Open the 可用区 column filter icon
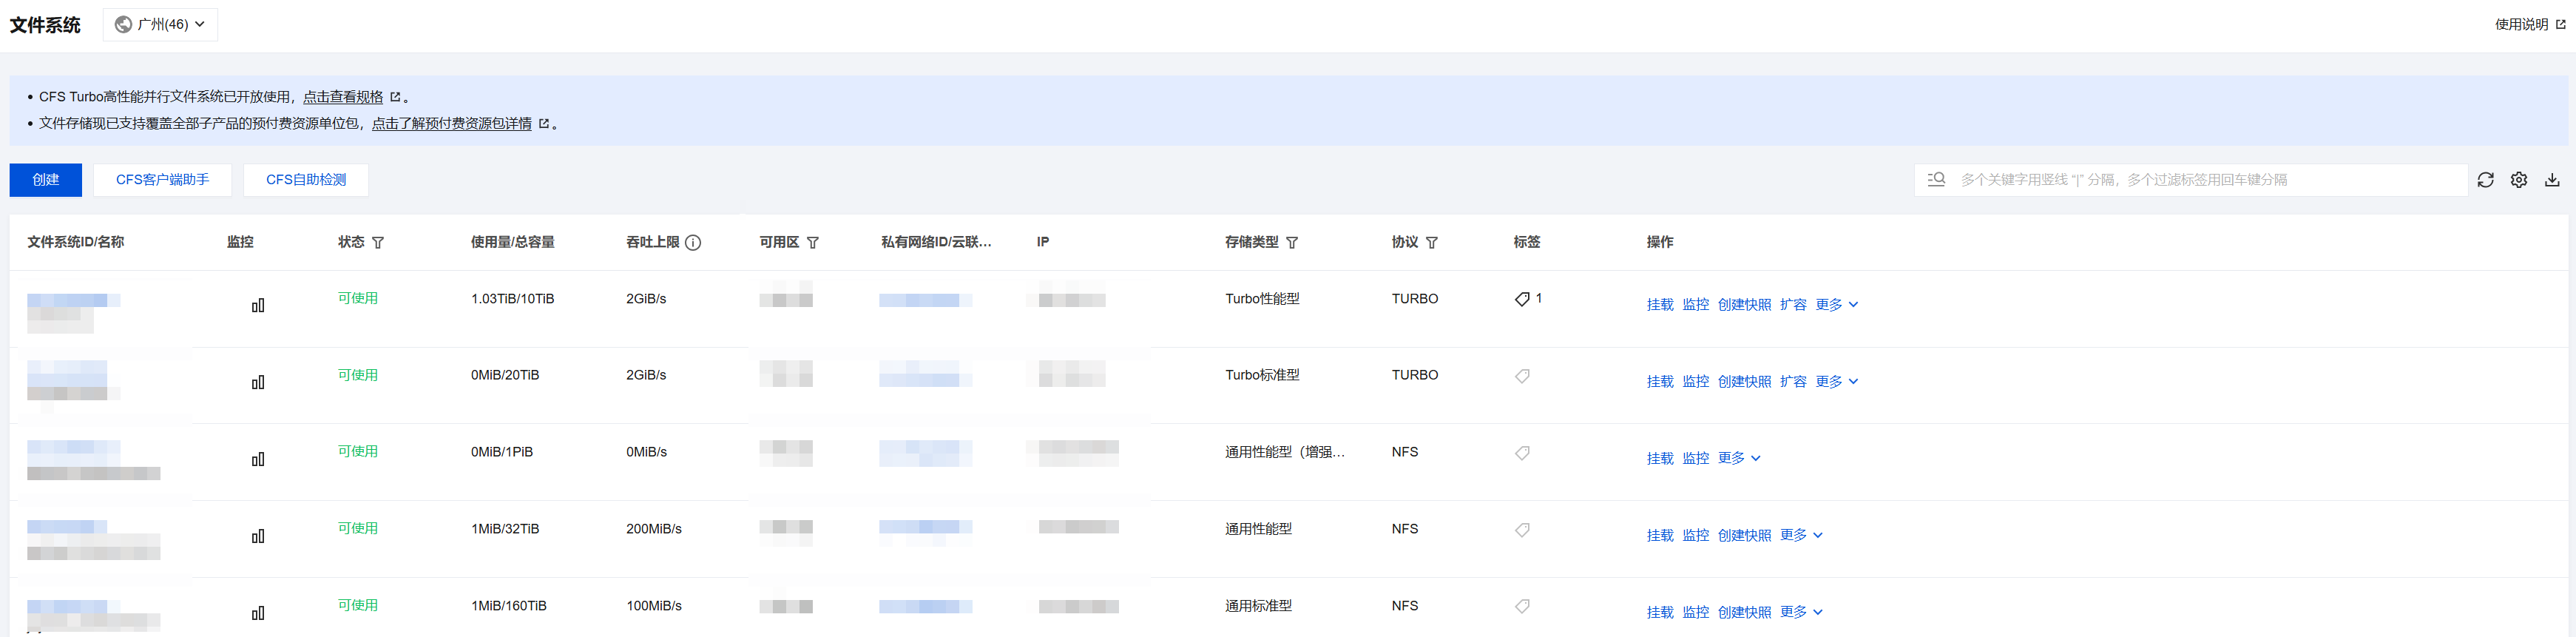This screenshot has height=637, width=2576. [813, 243]
